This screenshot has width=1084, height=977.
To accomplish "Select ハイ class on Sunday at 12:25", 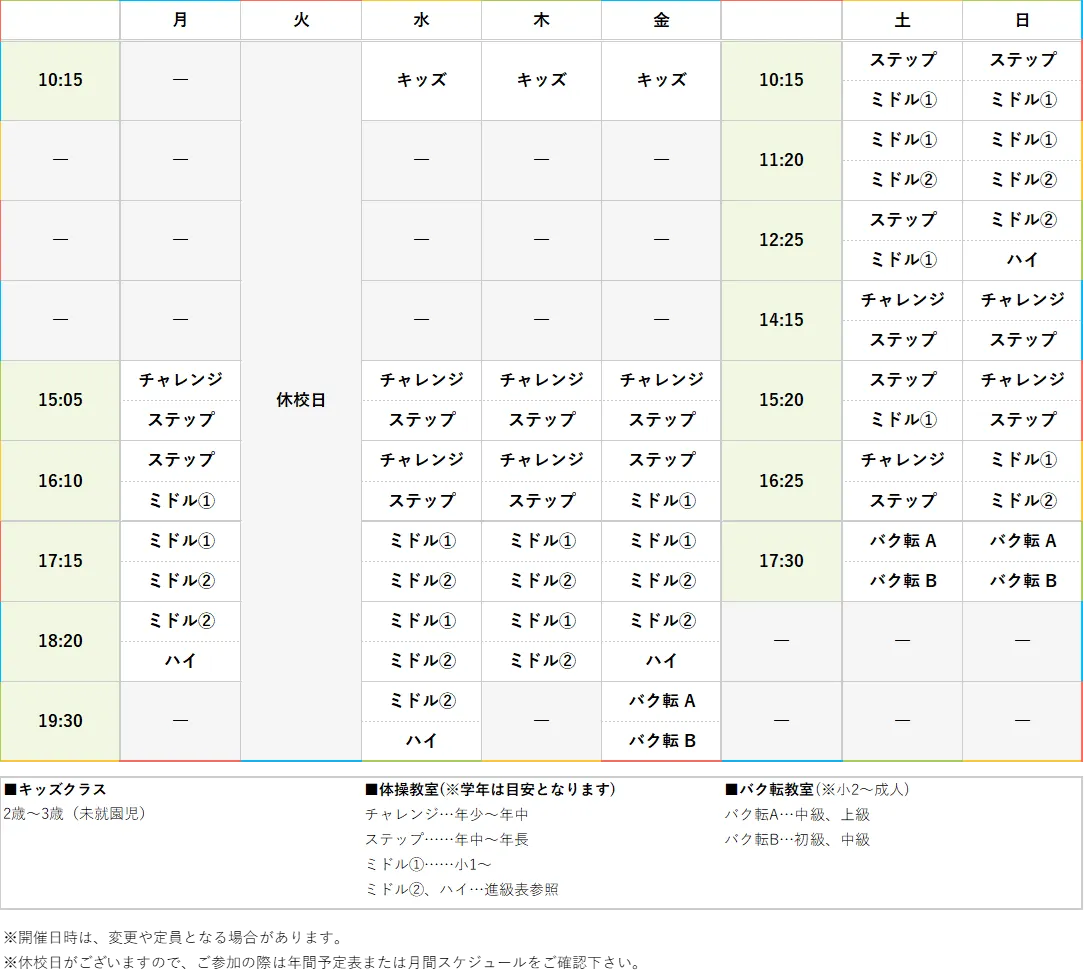I will pyautogui.click(x=1022, y=260).
